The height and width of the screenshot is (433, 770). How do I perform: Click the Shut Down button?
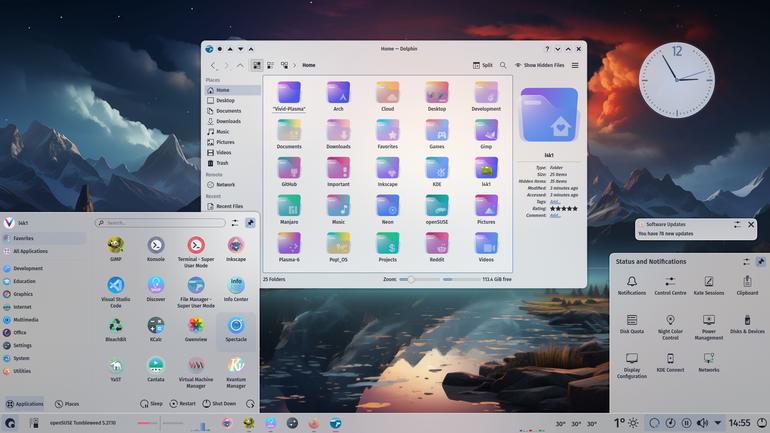click(x=219, y=404)
